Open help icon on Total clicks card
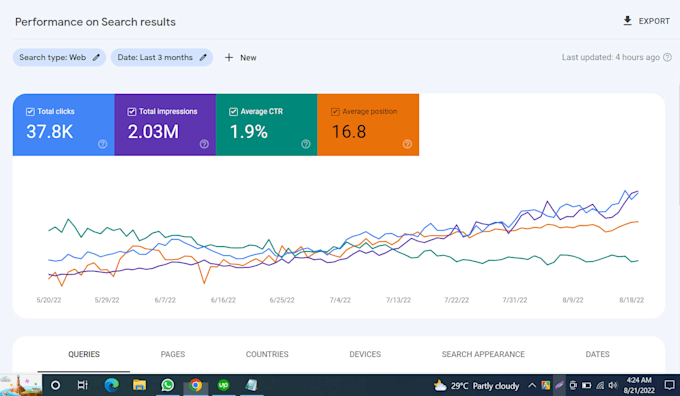 102,144
